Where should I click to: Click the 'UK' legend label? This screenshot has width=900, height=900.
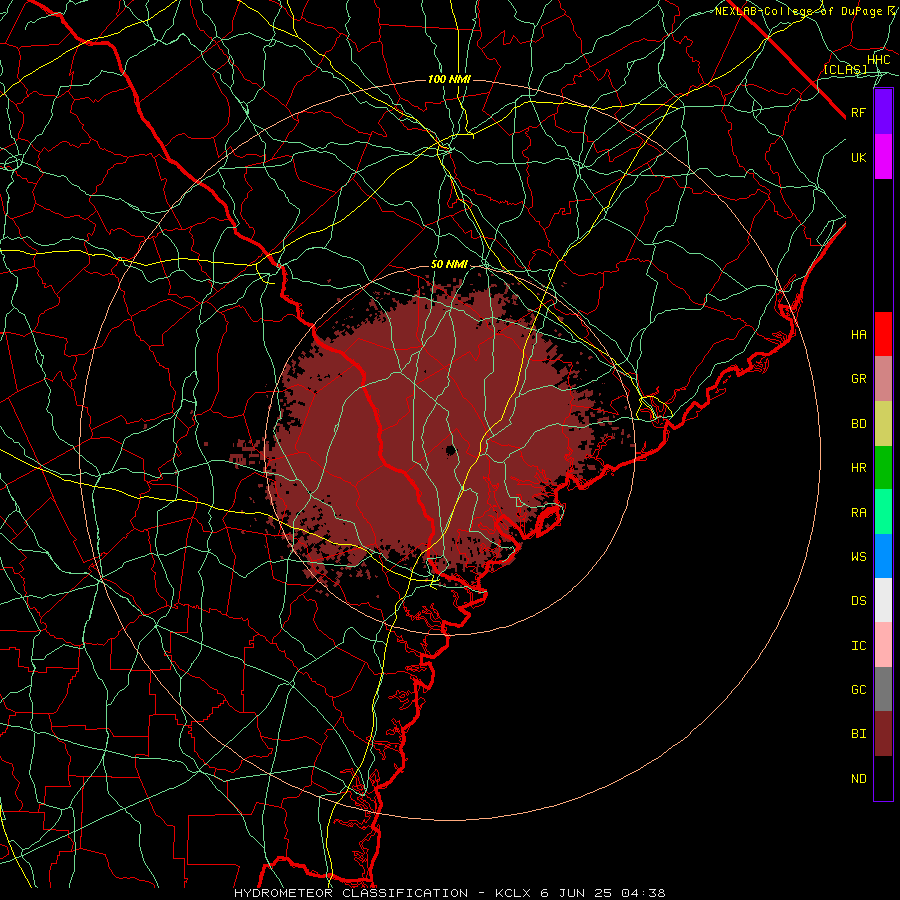[858, 157]
